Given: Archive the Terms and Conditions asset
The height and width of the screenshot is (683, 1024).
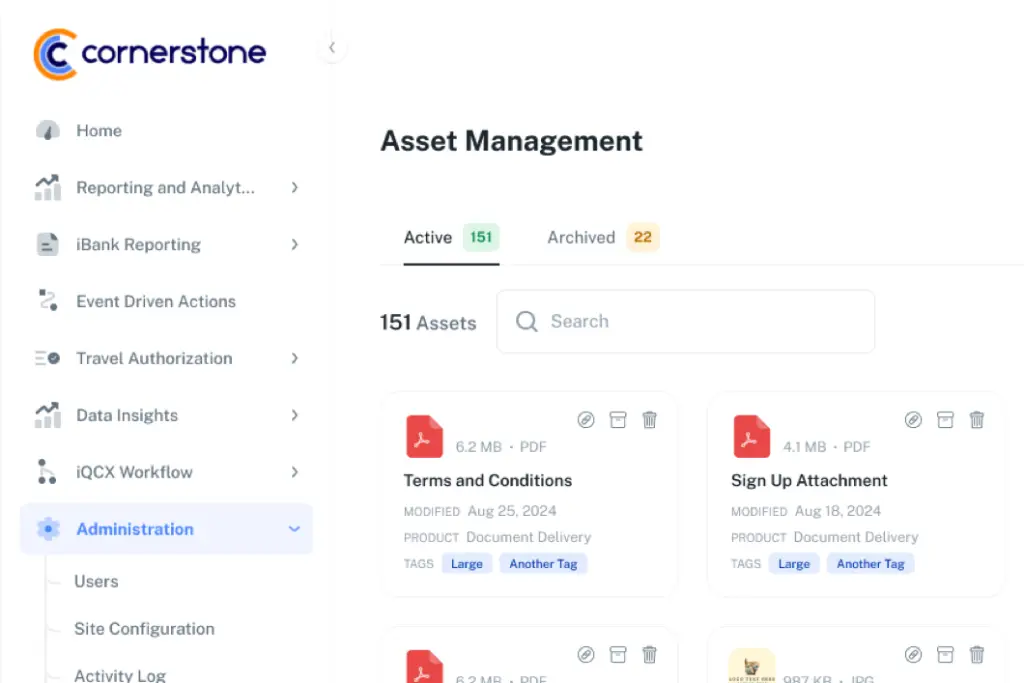Looking at the screenshot, I should click(618, 420).
